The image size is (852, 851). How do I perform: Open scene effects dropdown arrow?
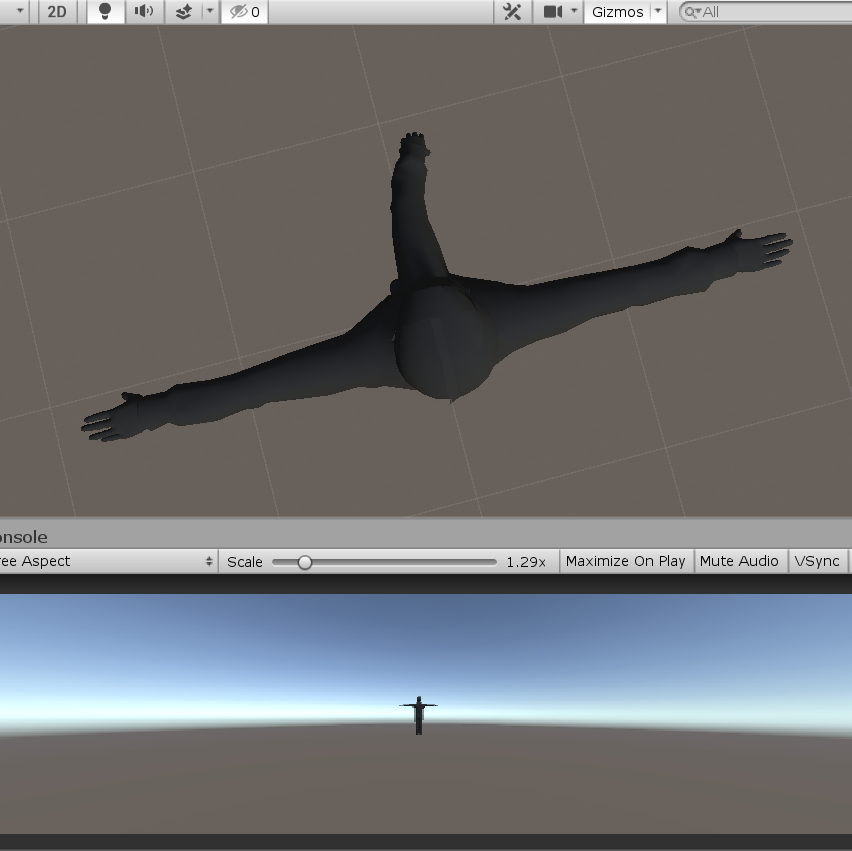click(x=209, y=12)
